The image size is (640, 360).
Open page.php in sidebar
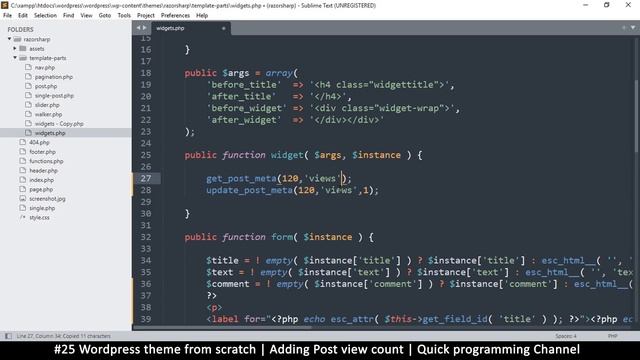(41, 189)
